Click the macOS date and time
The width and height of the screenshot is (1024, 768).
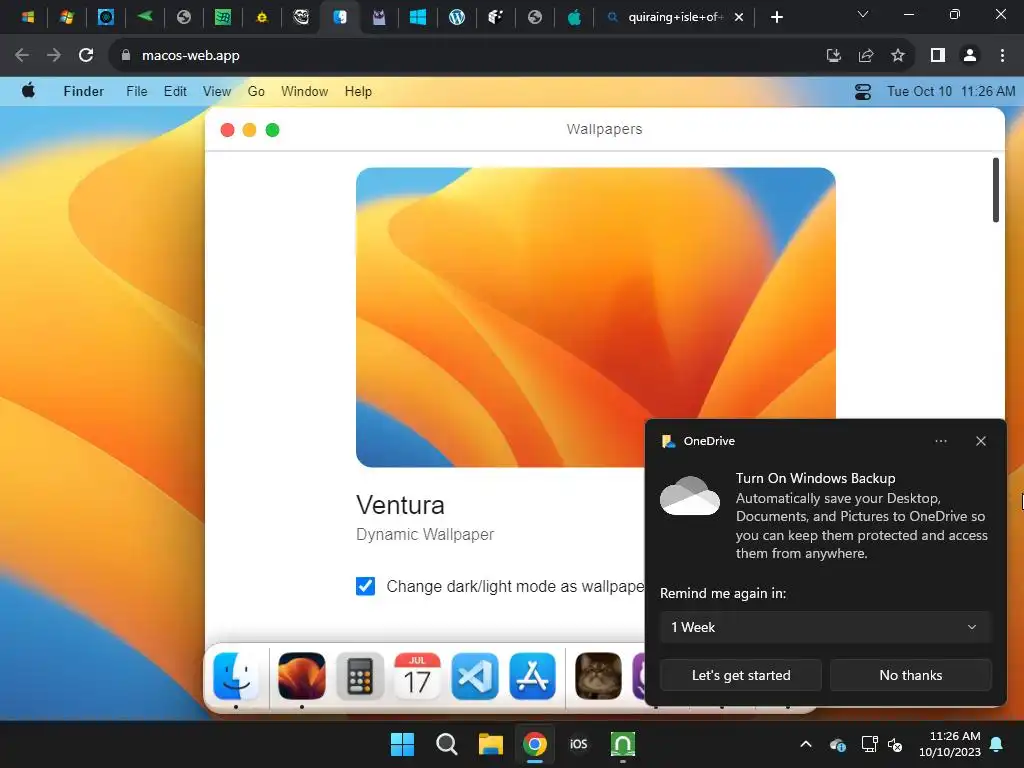pos(951,91)
